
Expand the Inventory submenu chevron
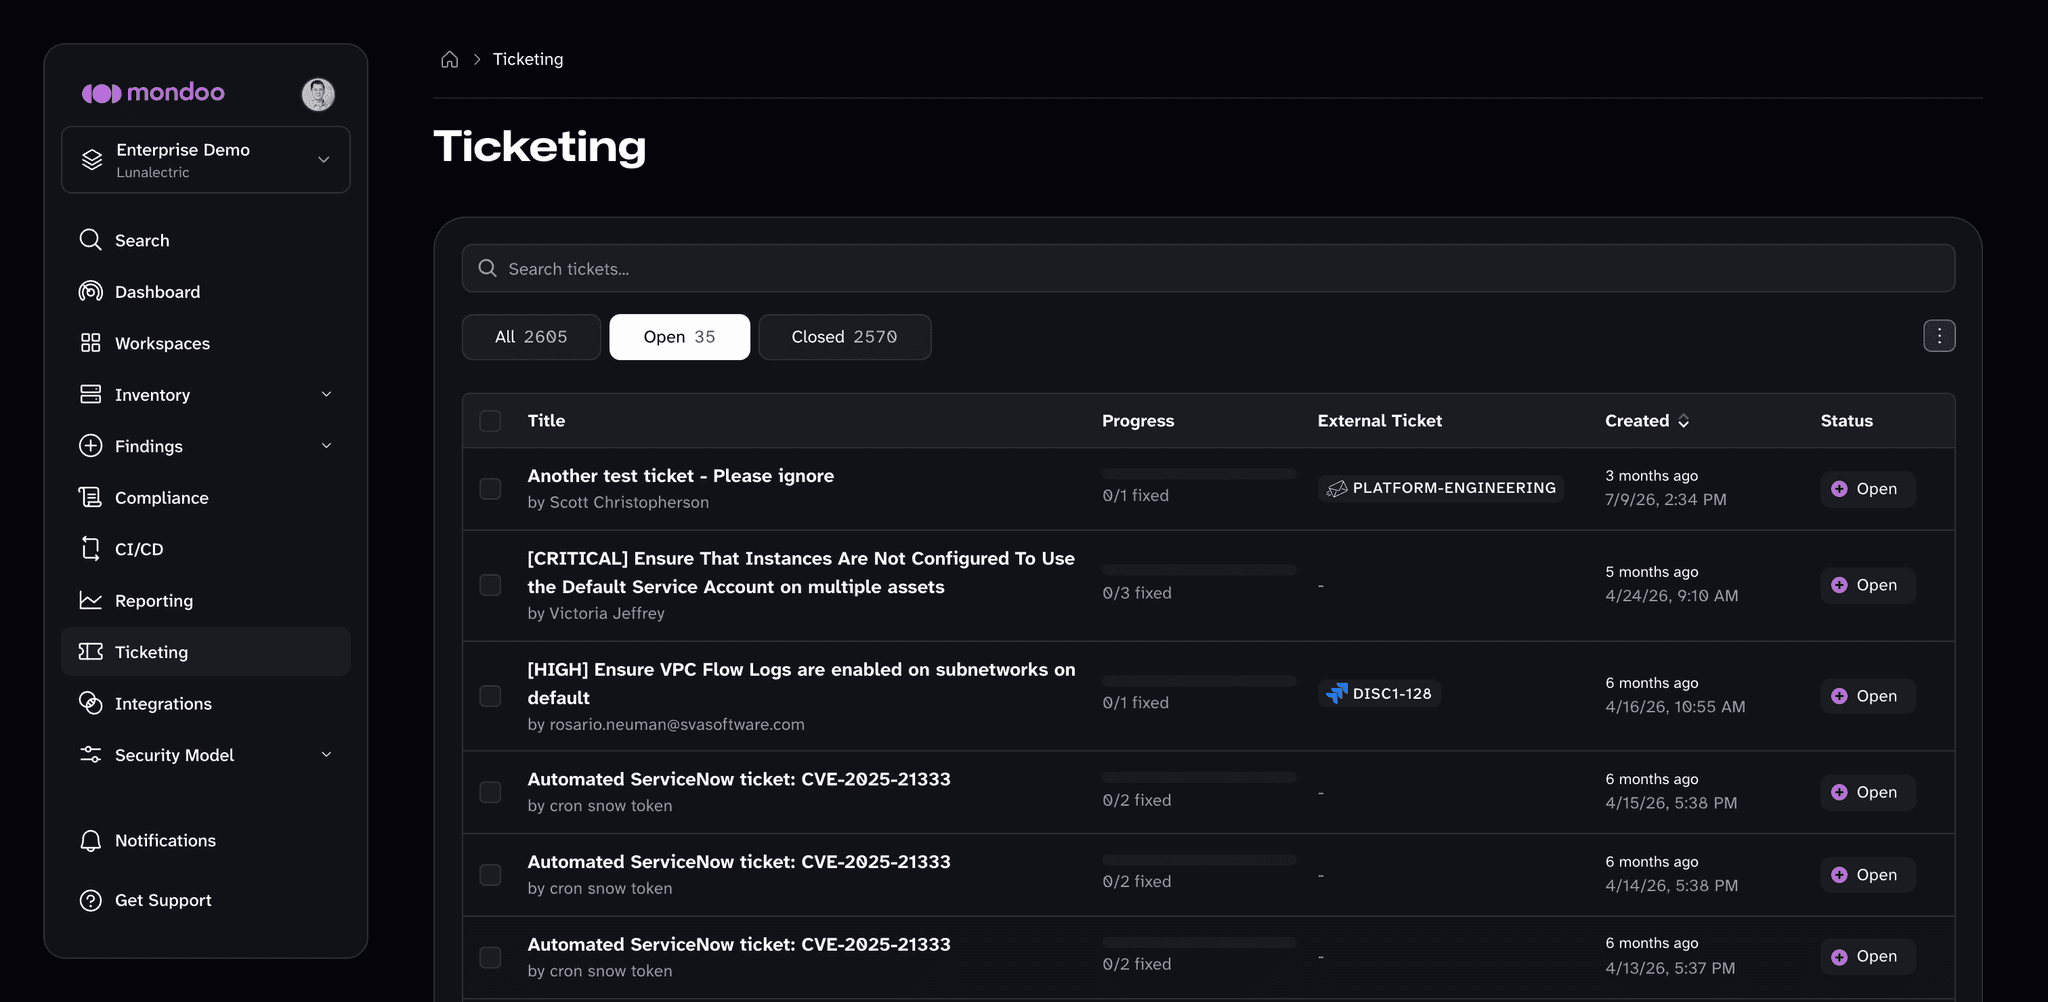pyautogui.click(x=326, y=394)
